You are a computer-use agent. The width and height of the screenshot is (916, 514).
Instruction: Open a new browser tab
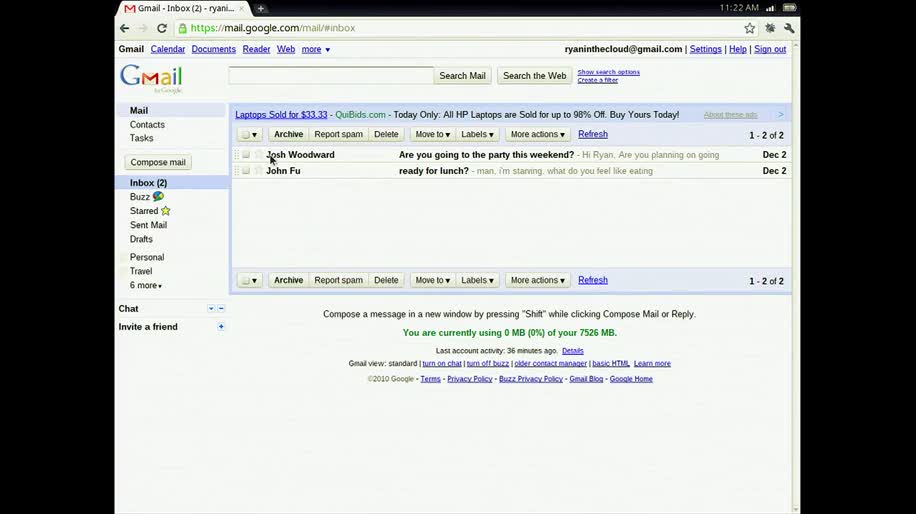[x=261, y=9]
